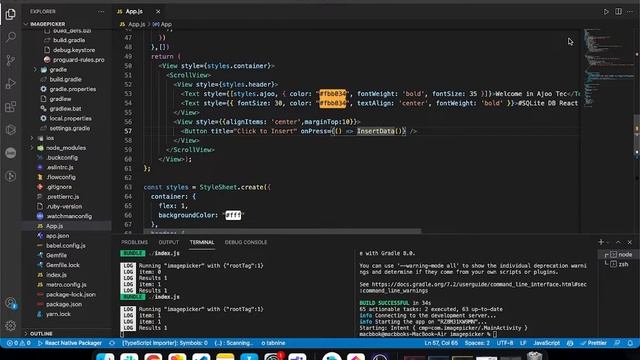Viewport: 640px width, 360px height.
Task: Select the Terminal panel tab
Action: tap(202, 242)
